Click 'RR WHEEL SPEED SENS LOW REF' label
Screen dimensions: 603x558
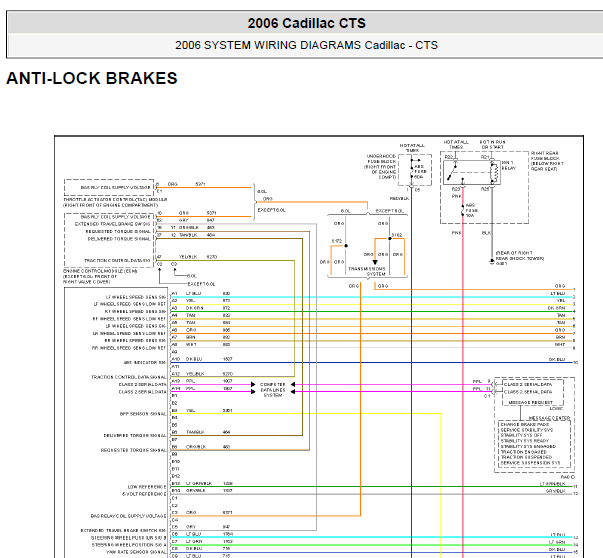tap(129, 348)
